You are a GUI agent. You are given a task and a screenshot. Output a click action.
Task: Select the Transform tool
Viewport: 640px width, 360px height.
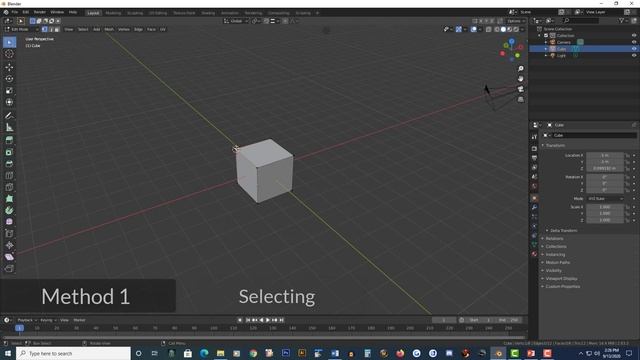click(x=9, y=102)
